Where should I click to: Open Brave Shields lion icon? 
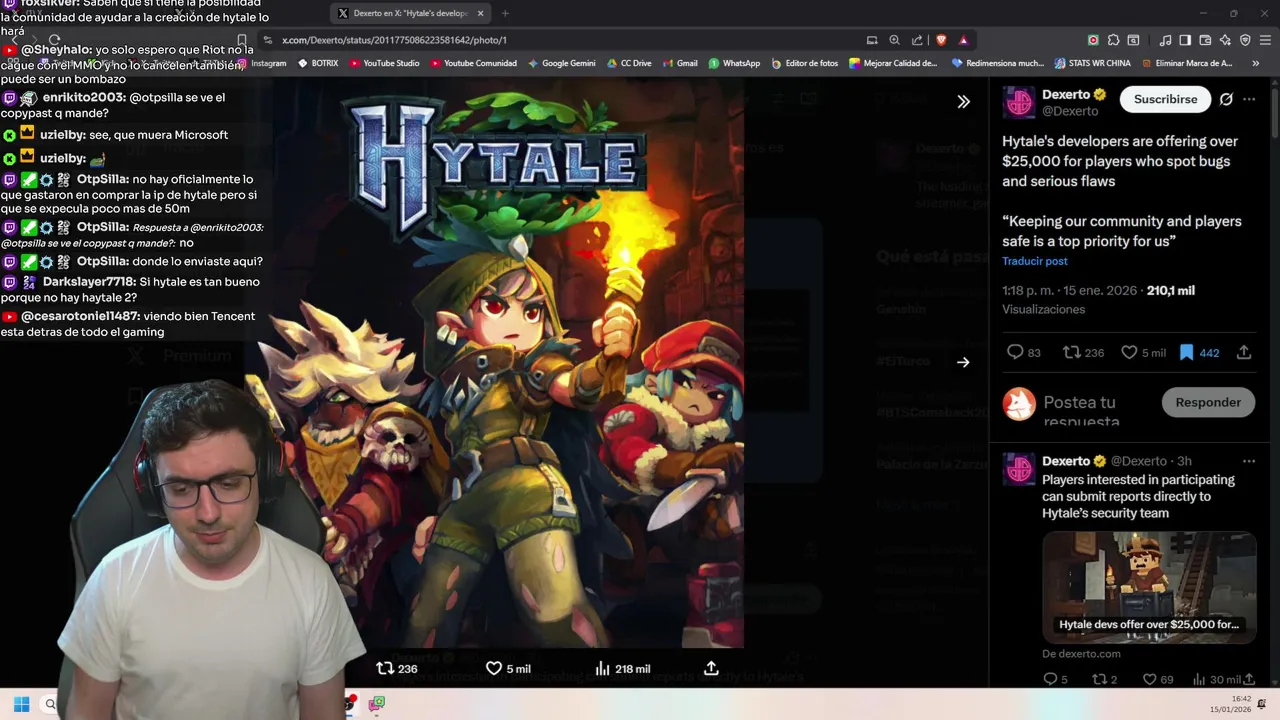[941, 40]
